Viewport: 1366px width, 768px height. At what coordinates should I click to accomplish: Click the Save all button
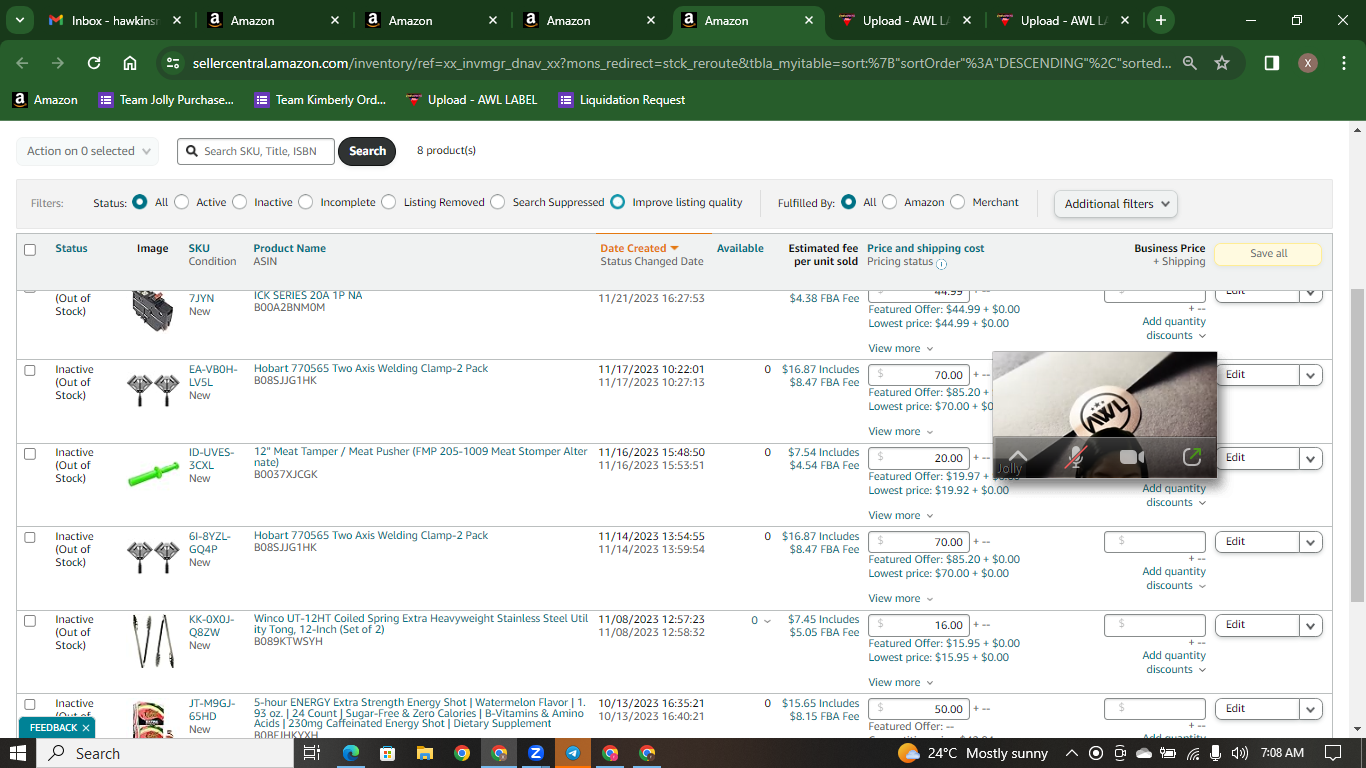[1268, 254]
